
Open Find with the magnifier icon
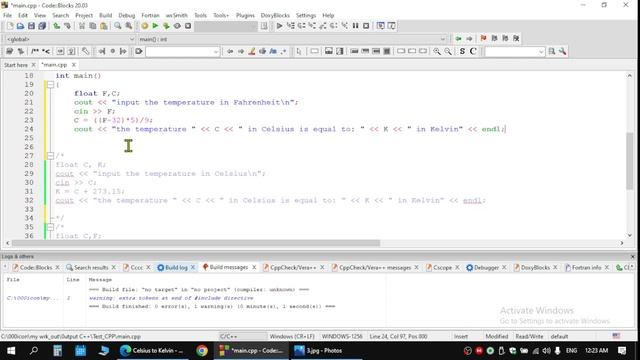[x=118, y=26]
